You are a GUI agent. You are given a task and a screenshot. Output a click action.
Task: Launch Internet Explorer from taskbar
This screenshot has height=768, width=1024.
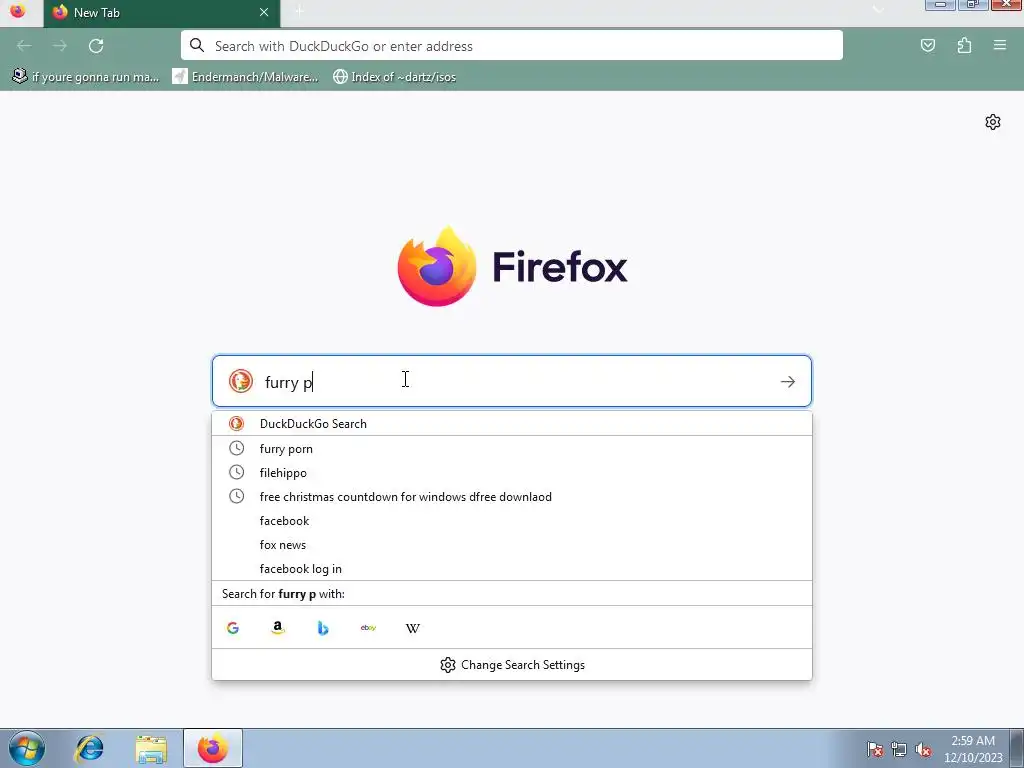click(x=89, y=748)
